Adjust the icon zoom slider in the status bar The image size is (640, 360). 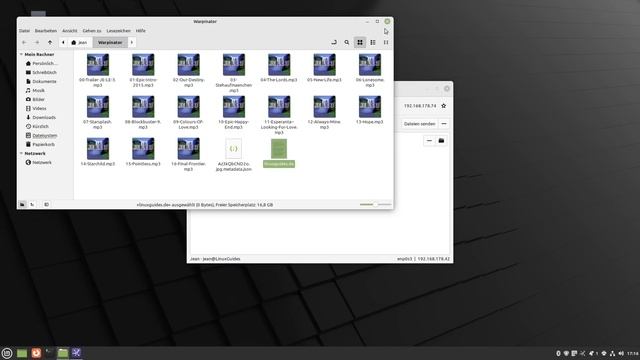(376, 204)
